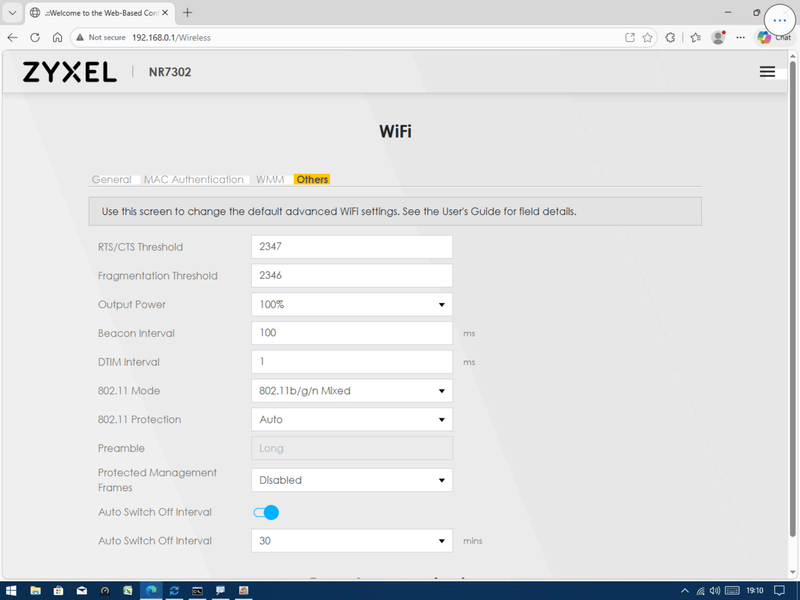Open Copilot Chat sidebar
The image size is (800, 600).
(773, 37)
